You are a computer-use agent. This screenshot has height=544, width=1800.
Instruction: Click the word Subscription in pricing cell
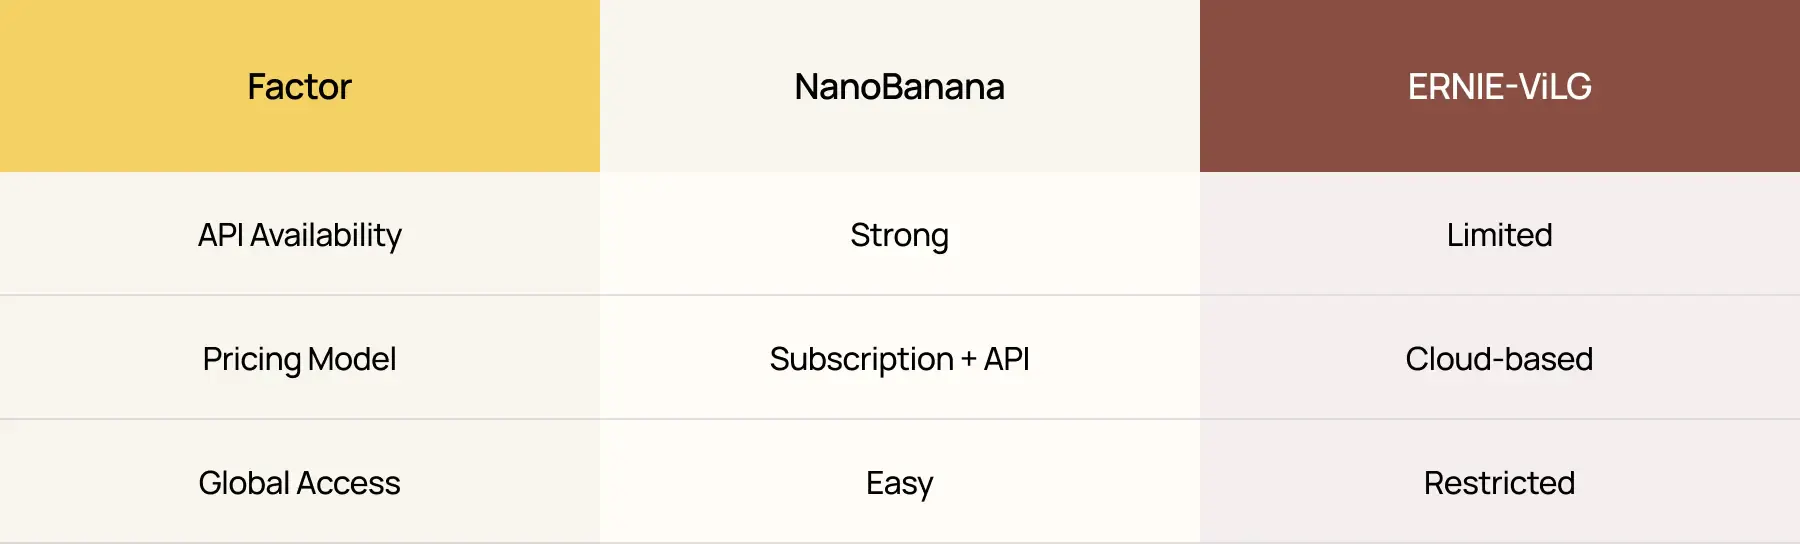point(861,359)
